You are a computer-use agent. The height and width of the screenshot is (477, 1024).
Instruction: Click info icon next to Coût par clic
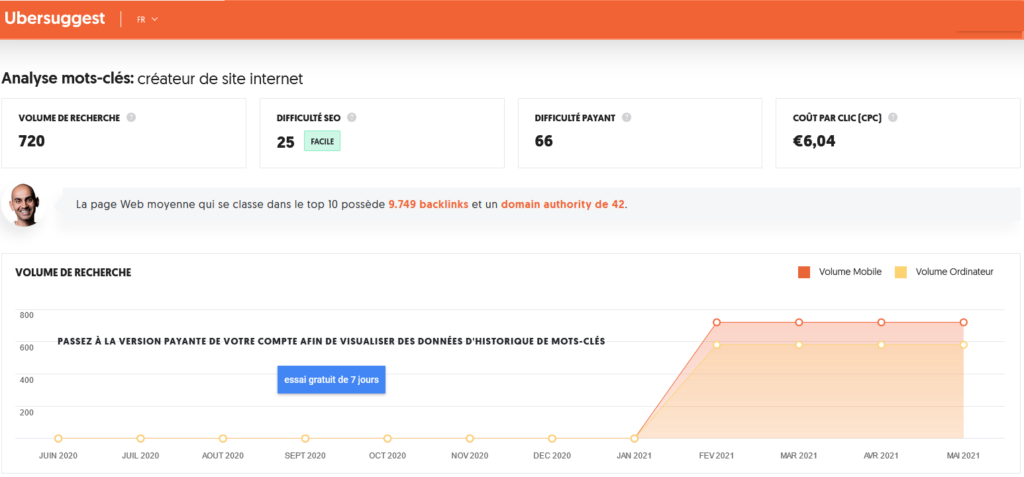(893, 118)
